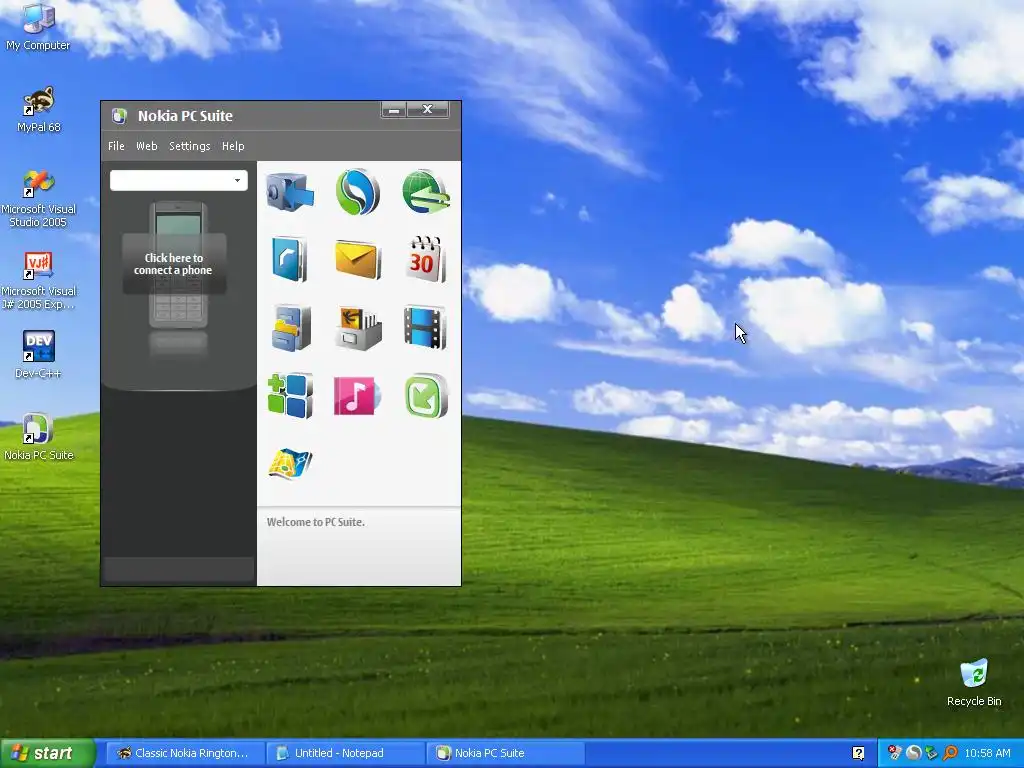Open the Windows start button
The width and height of the screenshot is (1024, 768).
pyautogui.click(x=48, y=753)
